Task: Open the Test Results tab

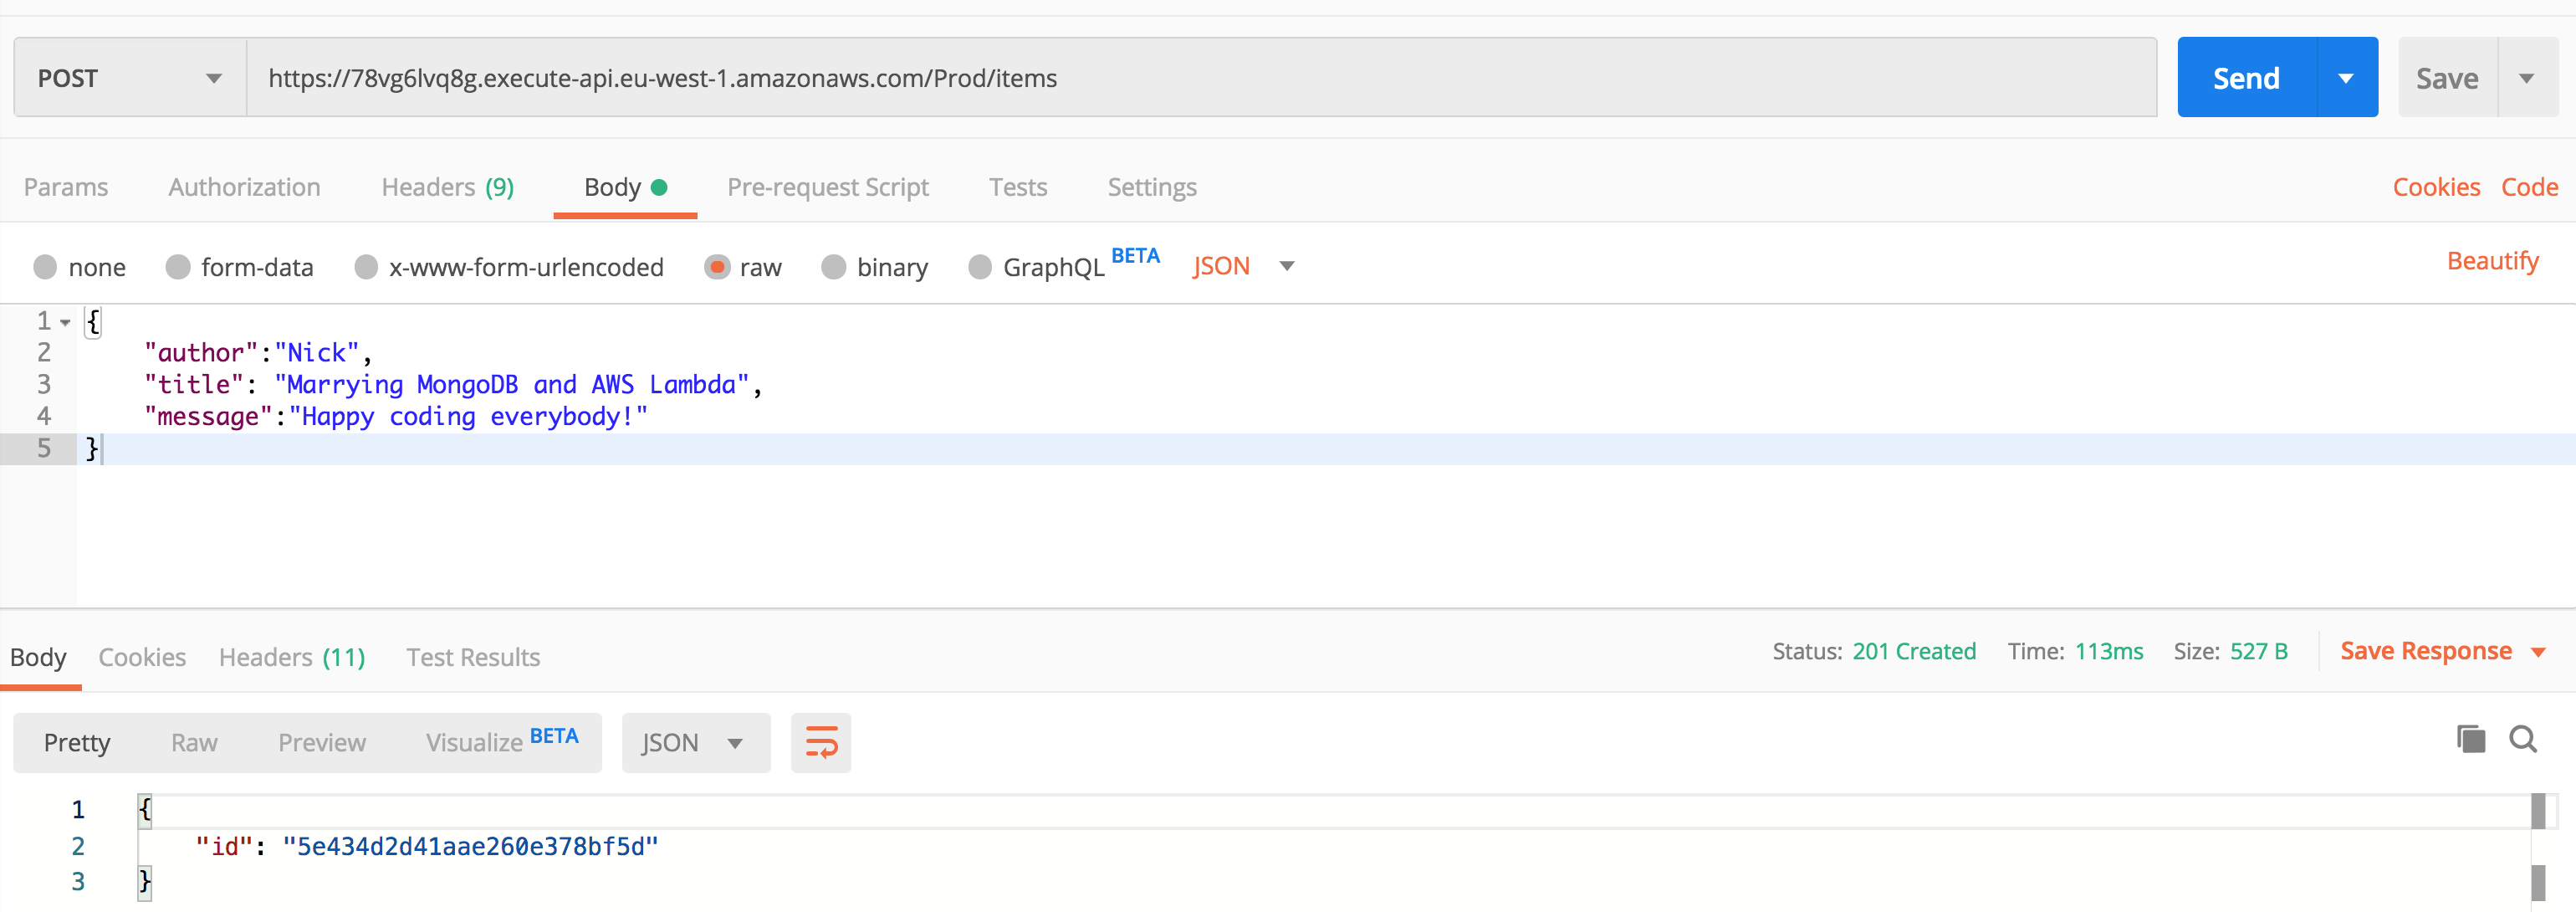Action: [473, 657]
